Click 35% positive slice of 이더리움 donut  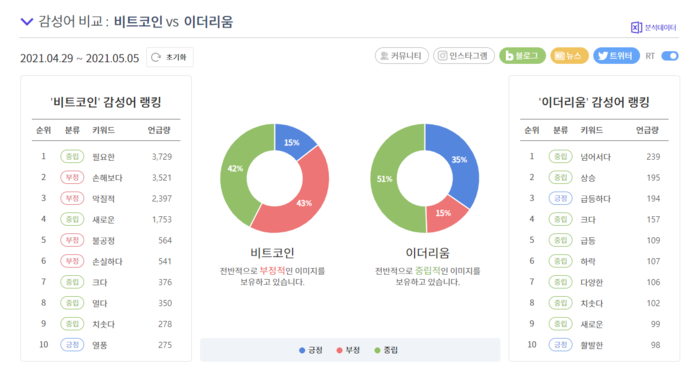pos(460,161)
